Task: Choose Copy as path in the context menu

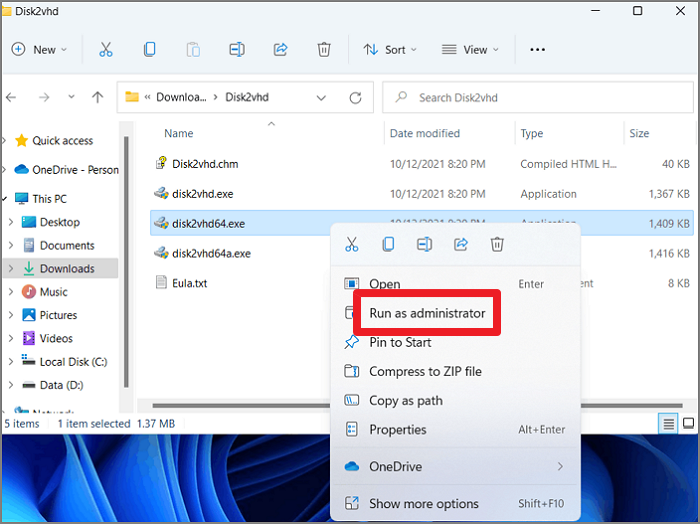Action: (x=406, y=400)
